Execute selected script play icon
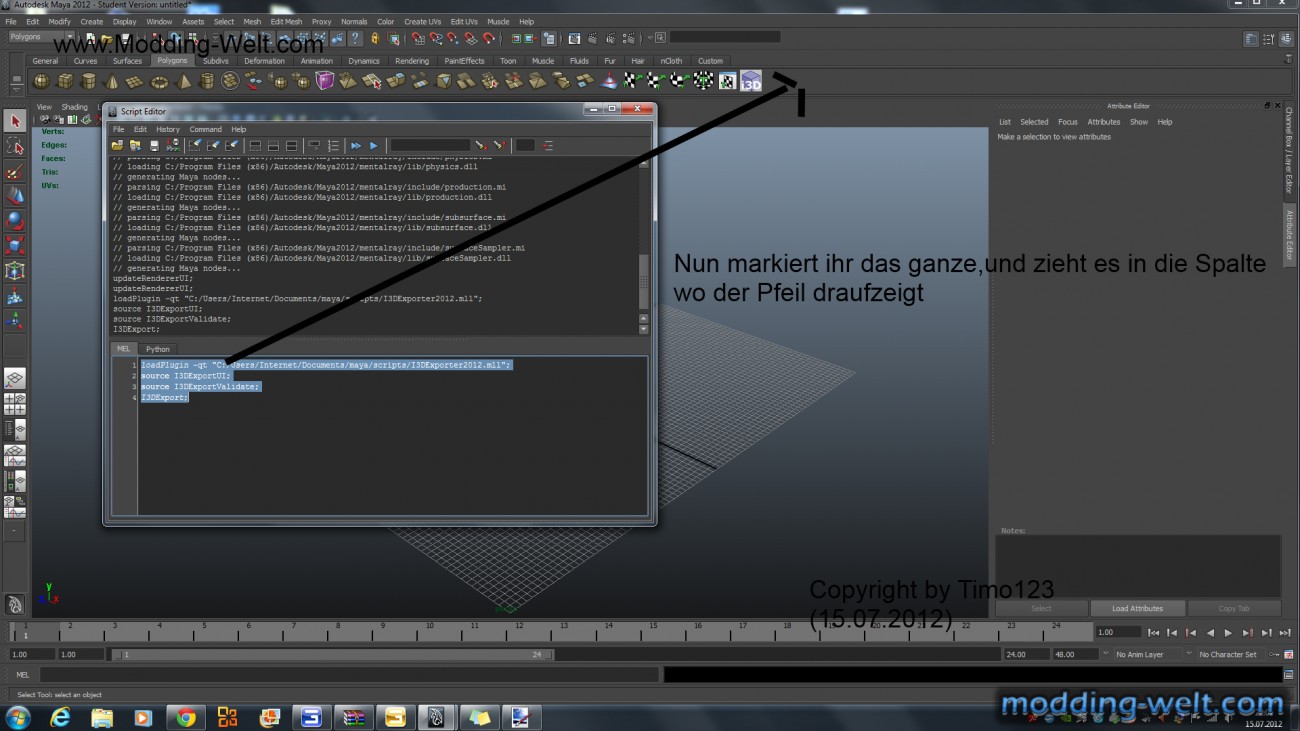Viewport: 1300px width, 731px height. click(x=374, y=146)
